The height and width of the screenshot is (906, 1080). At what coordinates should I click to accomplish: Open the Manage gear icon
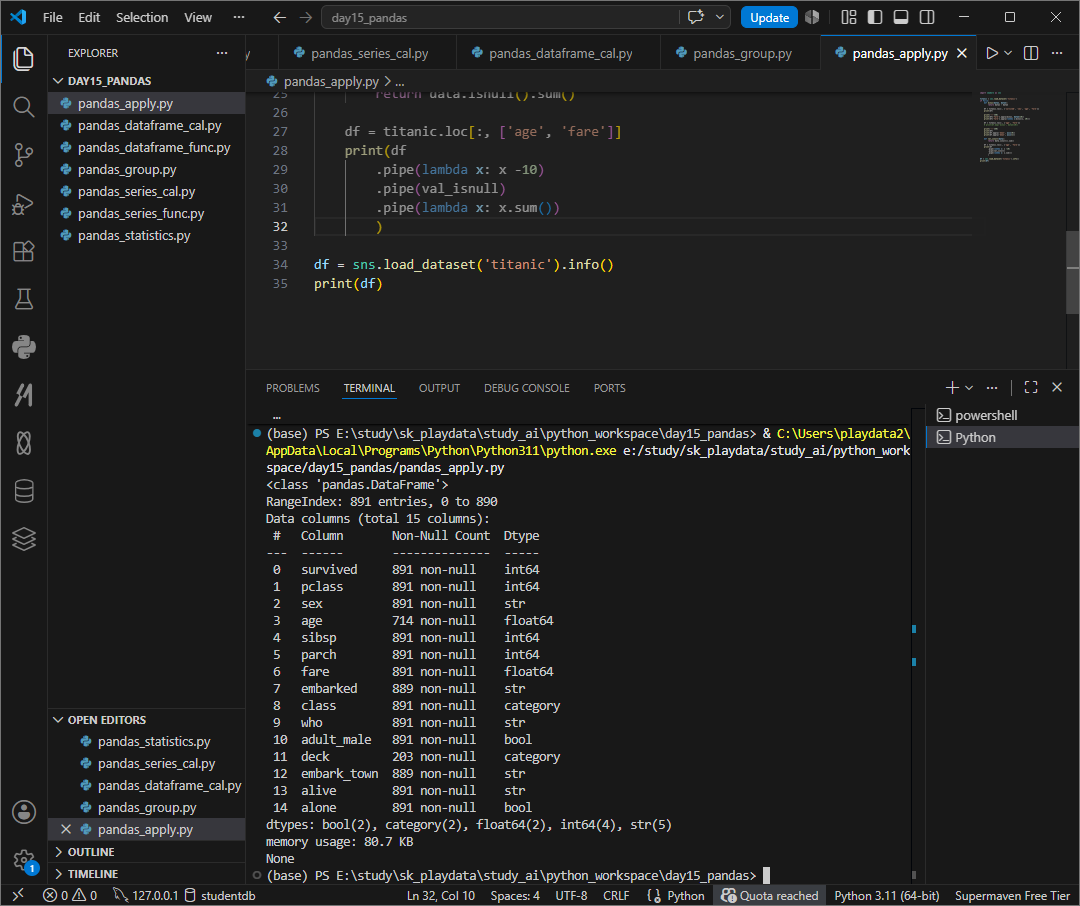click(23, 859)
